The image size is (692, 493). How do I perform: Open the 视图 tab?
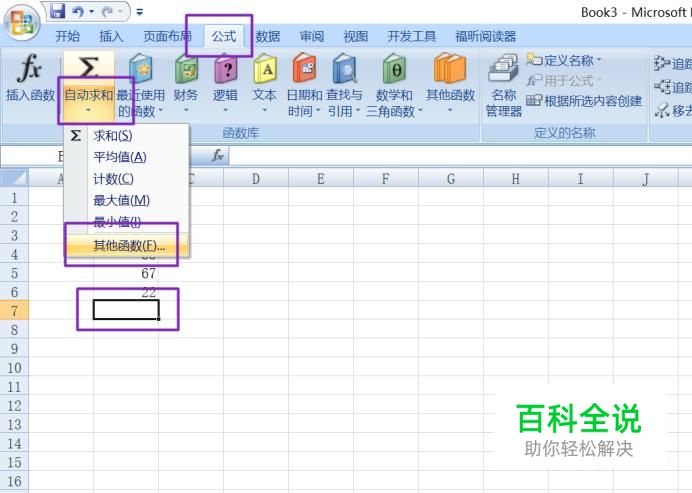[x=356, y=36]
